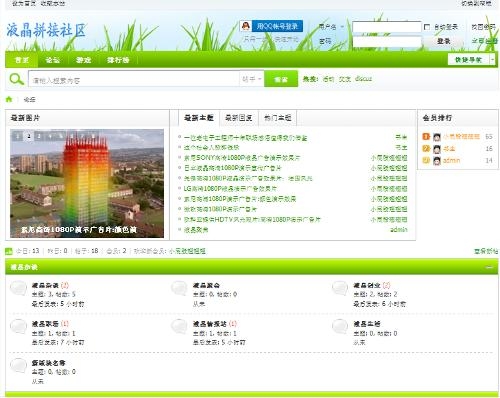Expand quick navigation dropdown arrow
Image resolution: width=500 pixels, height=398 pixels.
492,60
